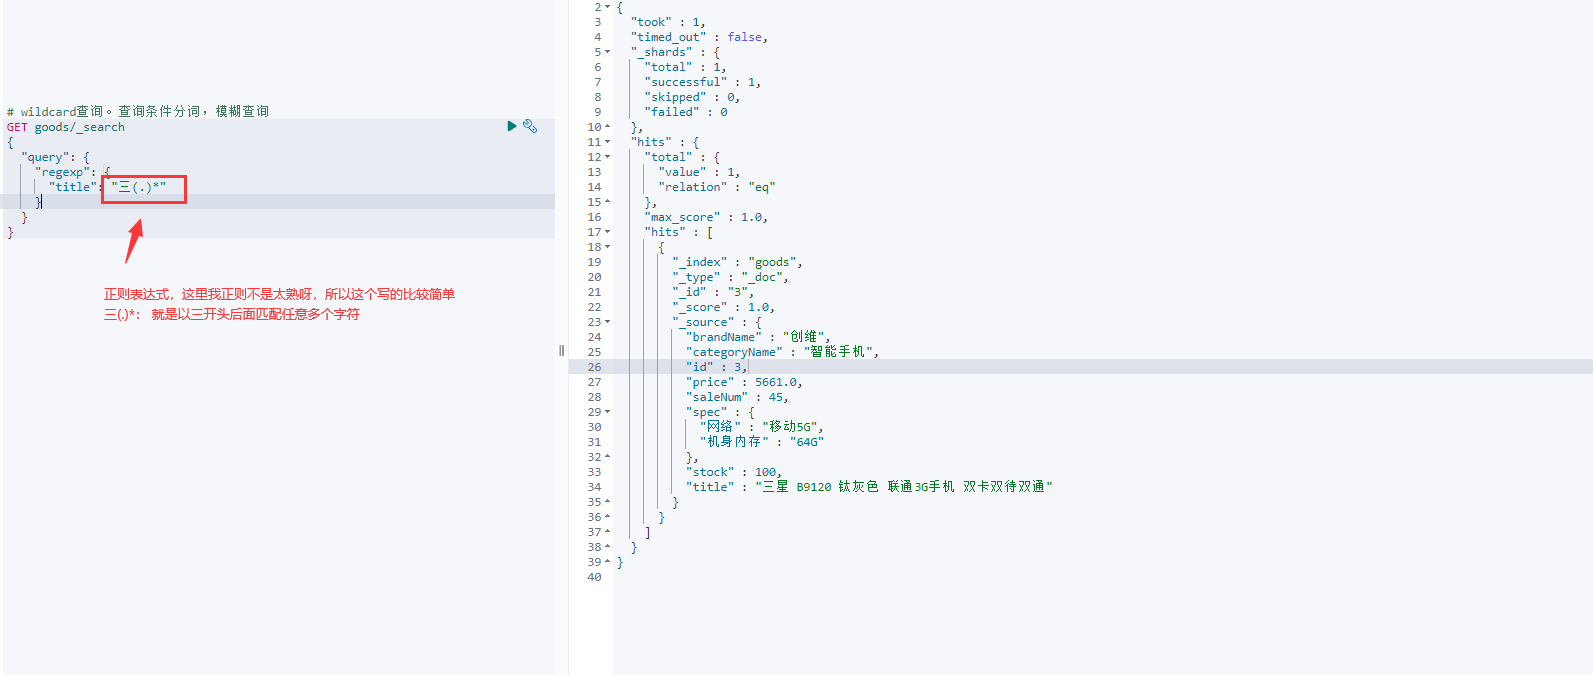The height and width of the screenshot is (675, 1593).
Task: Send the request with the green play icon
Action: pyautogui.click(x=512, y=126)
